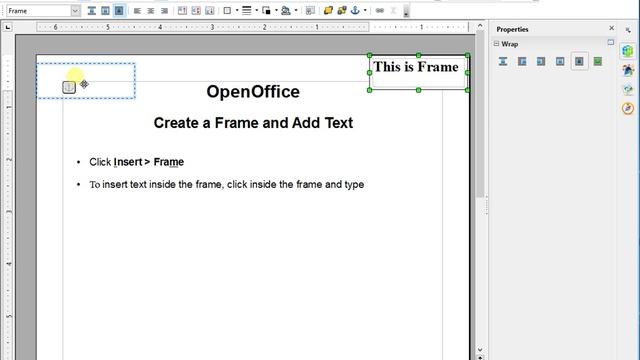Open sidebar settings menu
This screenshot has height=360, width=640.
click(628, 30)
